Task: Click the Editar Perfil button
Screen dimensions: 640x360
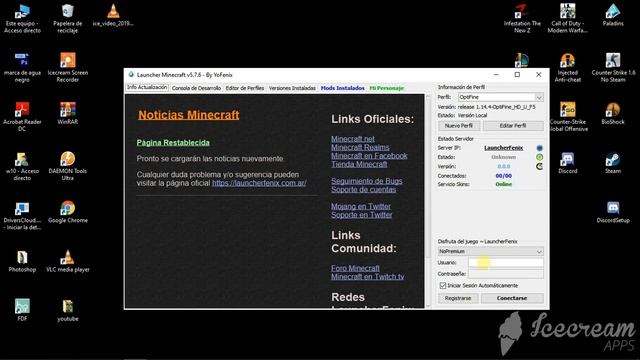Action: 513,126
